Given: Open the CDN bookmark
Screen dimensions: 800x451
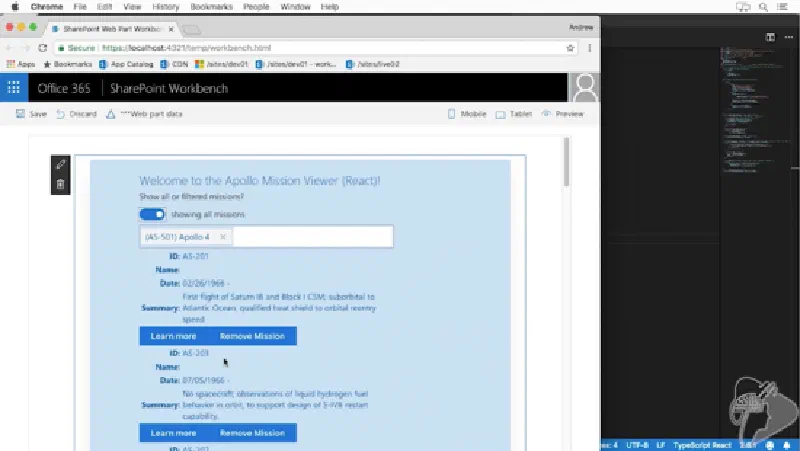Looking at the screenshot, I should pos(174,64).
